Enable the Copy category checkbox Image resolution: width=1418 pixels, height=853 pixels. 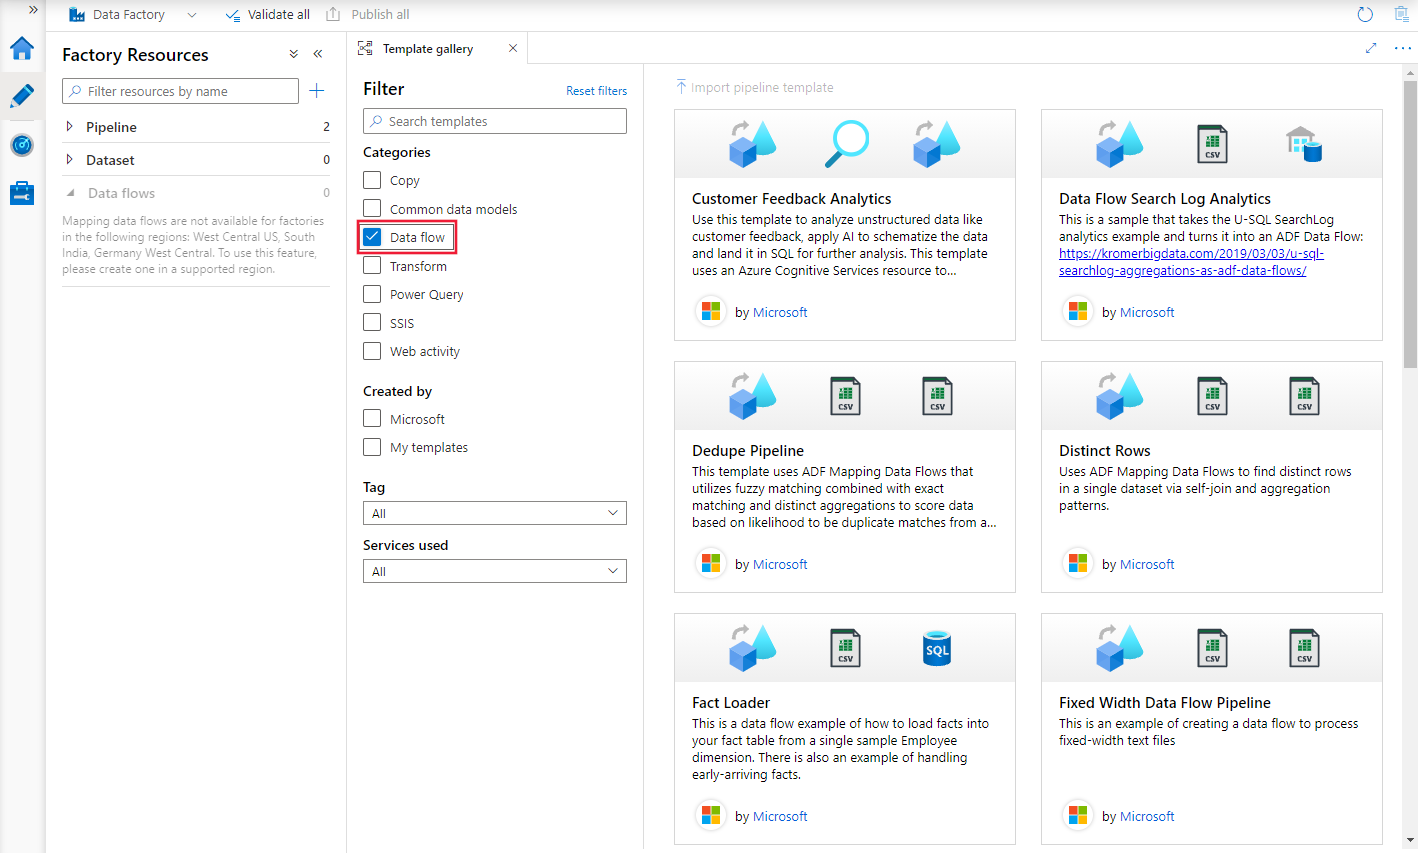click(373, 180)
